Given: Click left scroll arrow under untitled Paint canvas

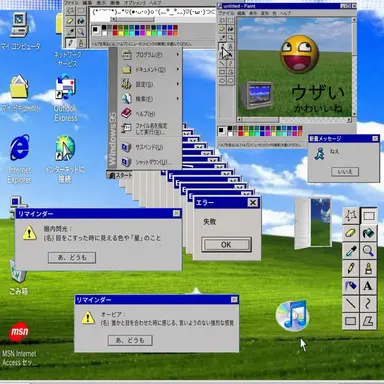Looking at the screenshot, I should point(239,119).
